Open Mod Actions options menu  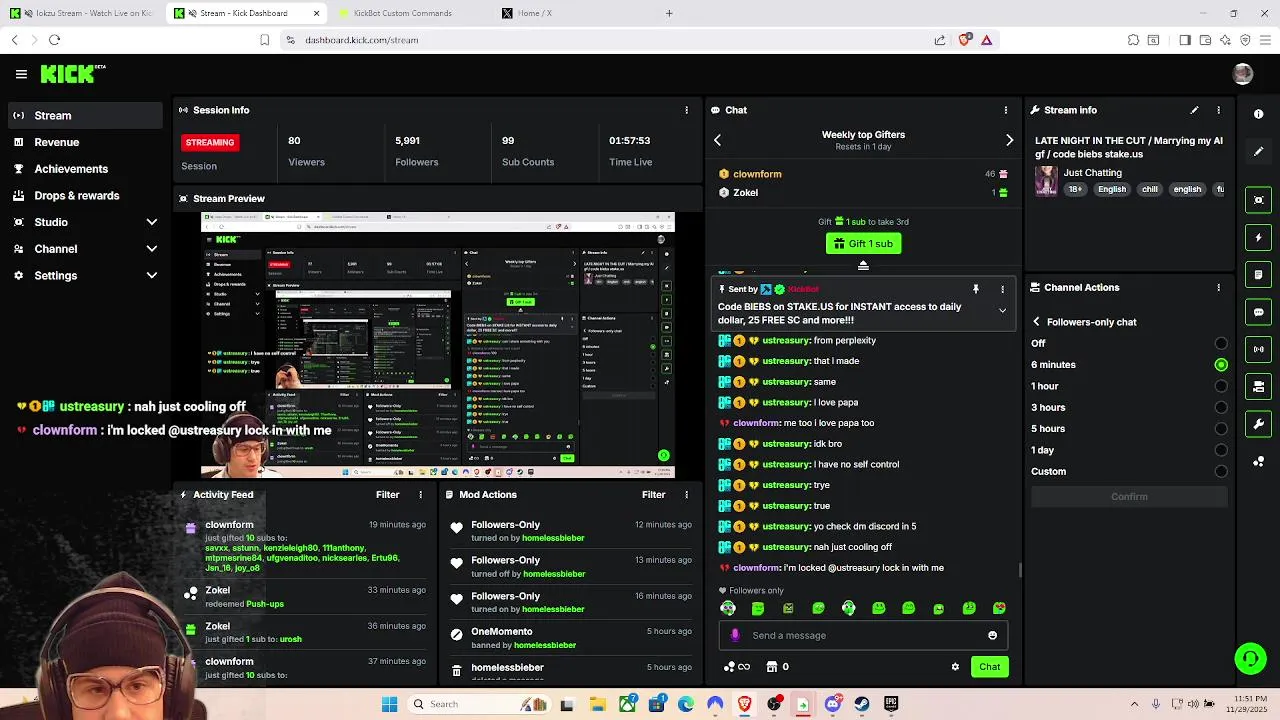[686, 495]
